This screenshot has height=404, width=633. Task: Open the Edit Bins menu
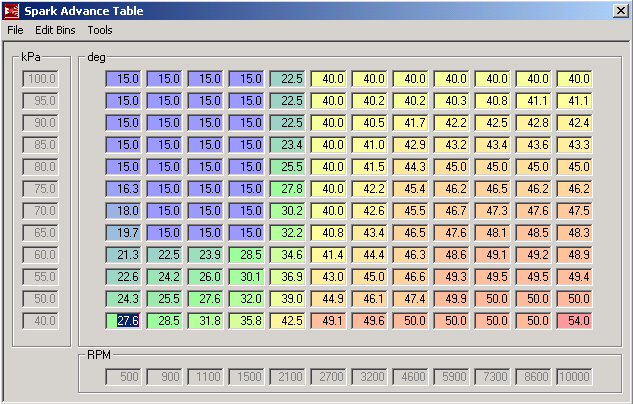55,31
